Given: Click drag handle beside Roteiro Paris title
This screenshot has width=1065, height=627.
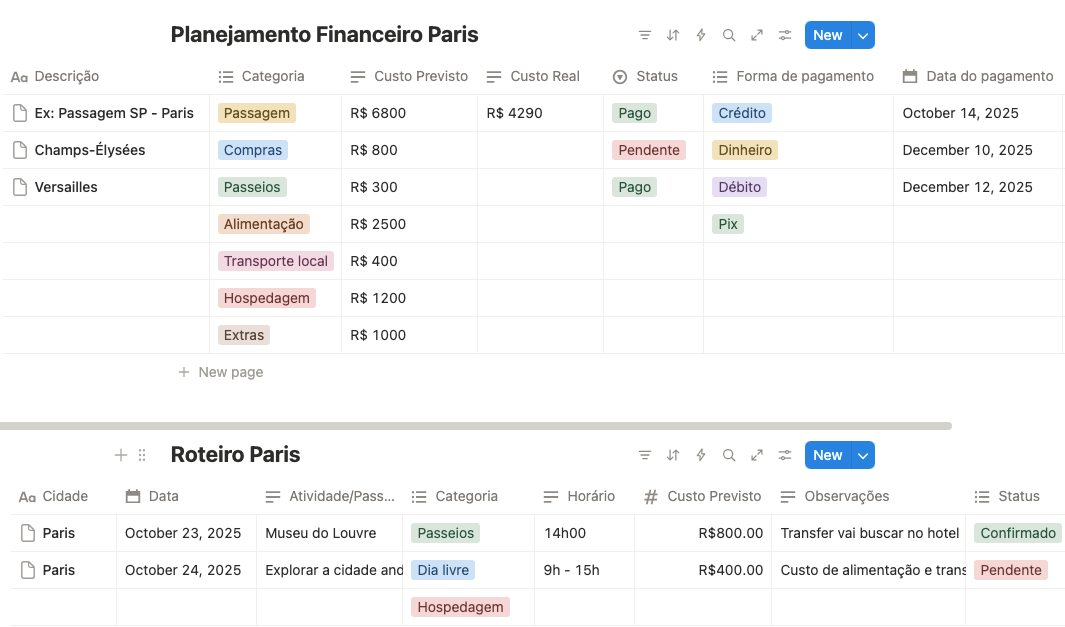Looking at the screenshot, I should [x=142, y=455].
